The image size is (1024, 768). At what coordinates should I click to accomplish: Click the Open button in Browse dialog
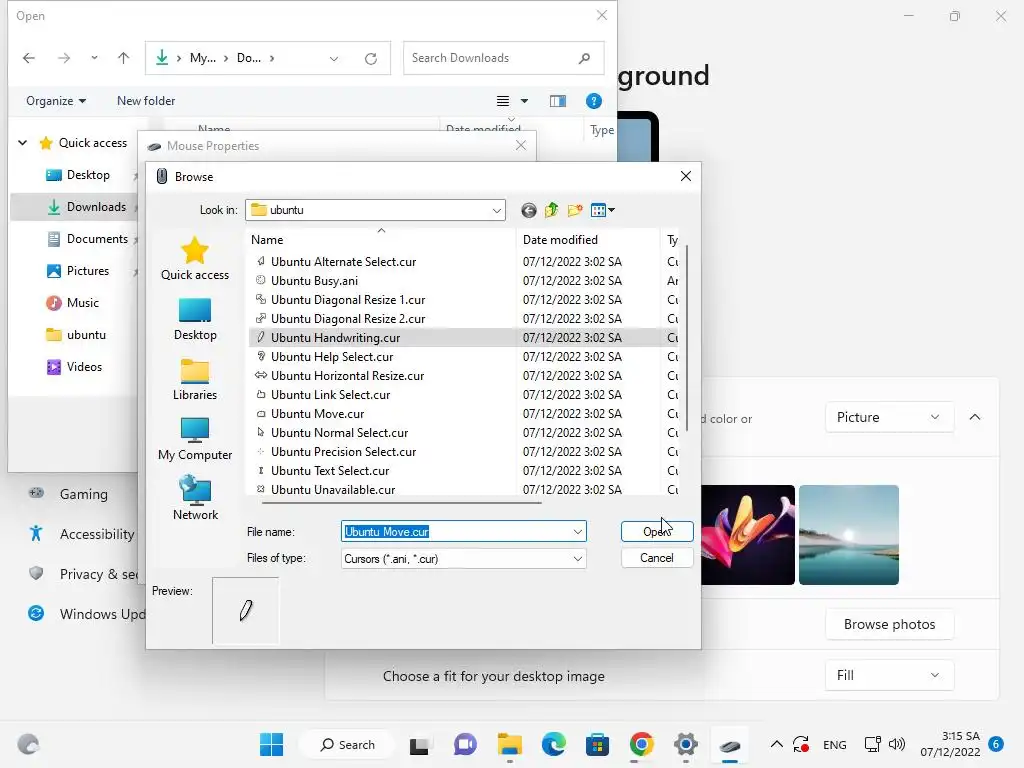pyautogui.click(x=656, y=532)
